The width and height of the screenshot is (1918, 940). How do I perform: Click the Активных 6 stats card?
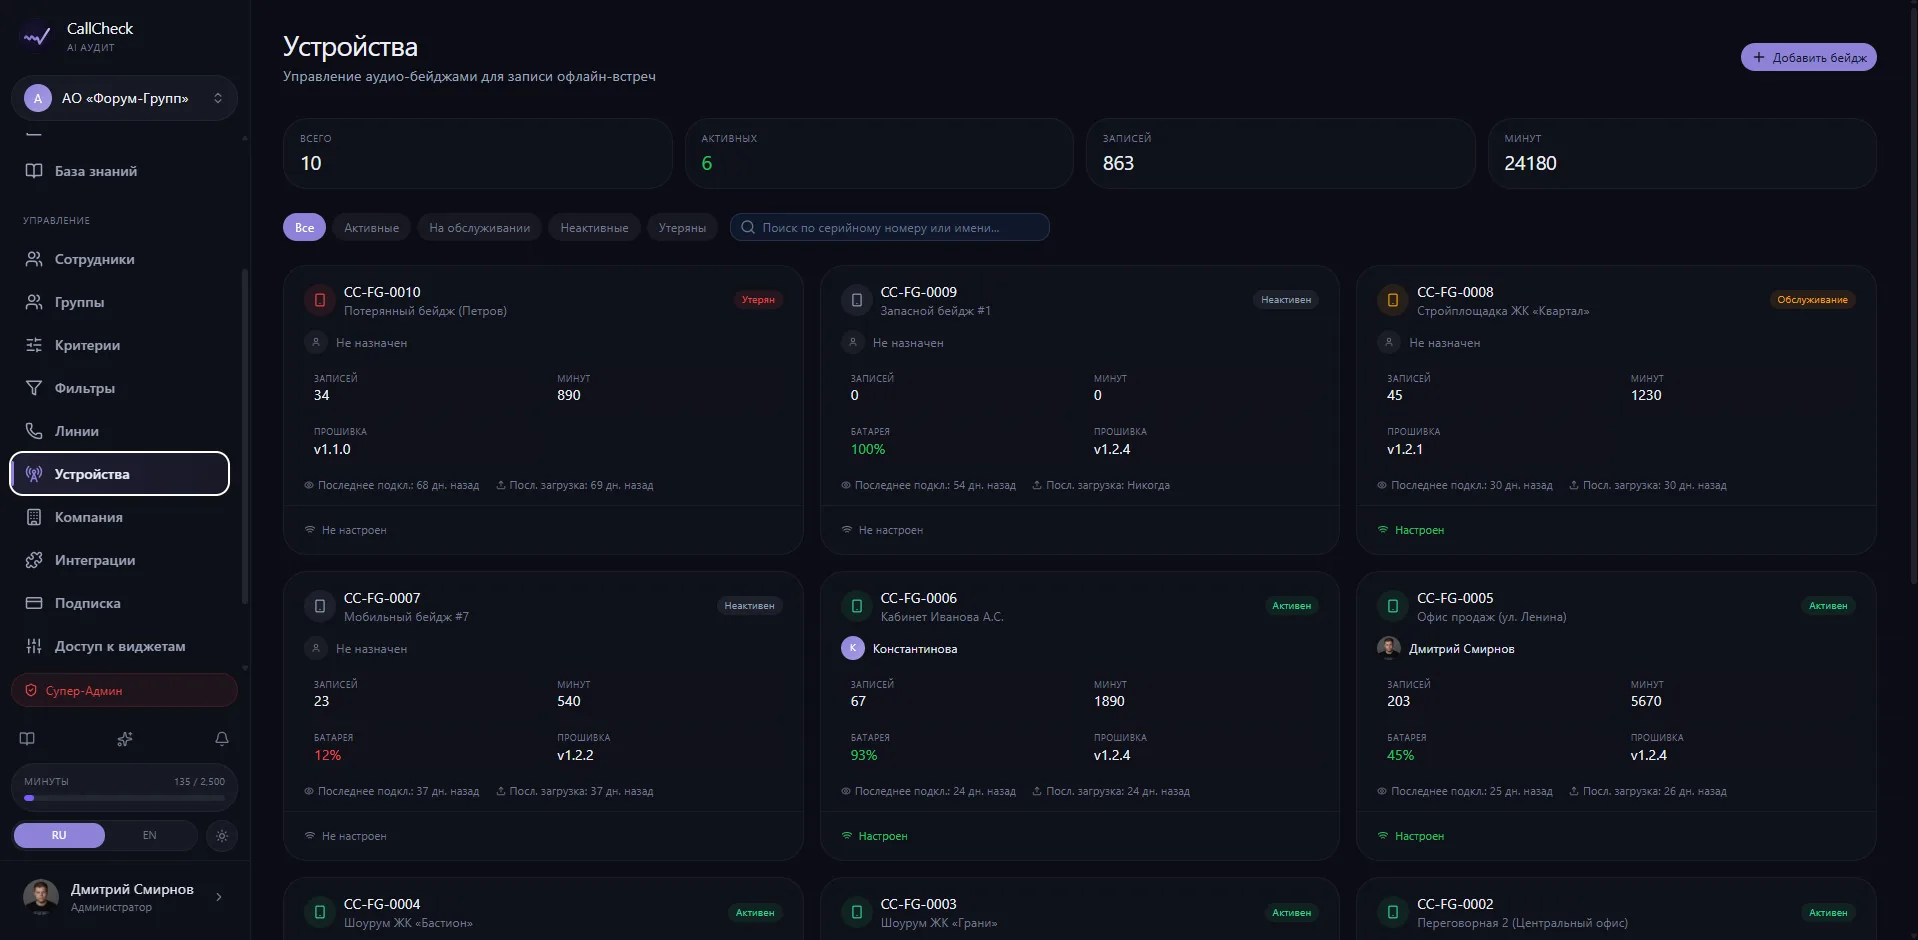[x=879, y=153]
